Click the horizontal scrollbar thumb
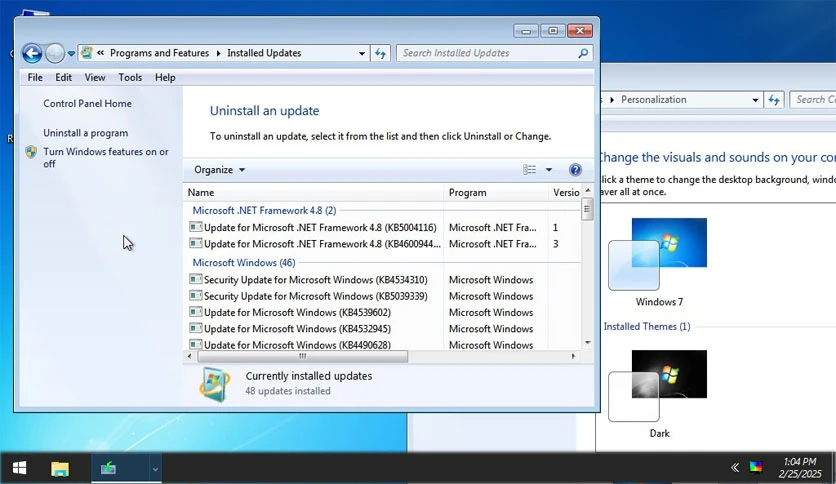Screen dimensions: 836x484 pos(302,356)
